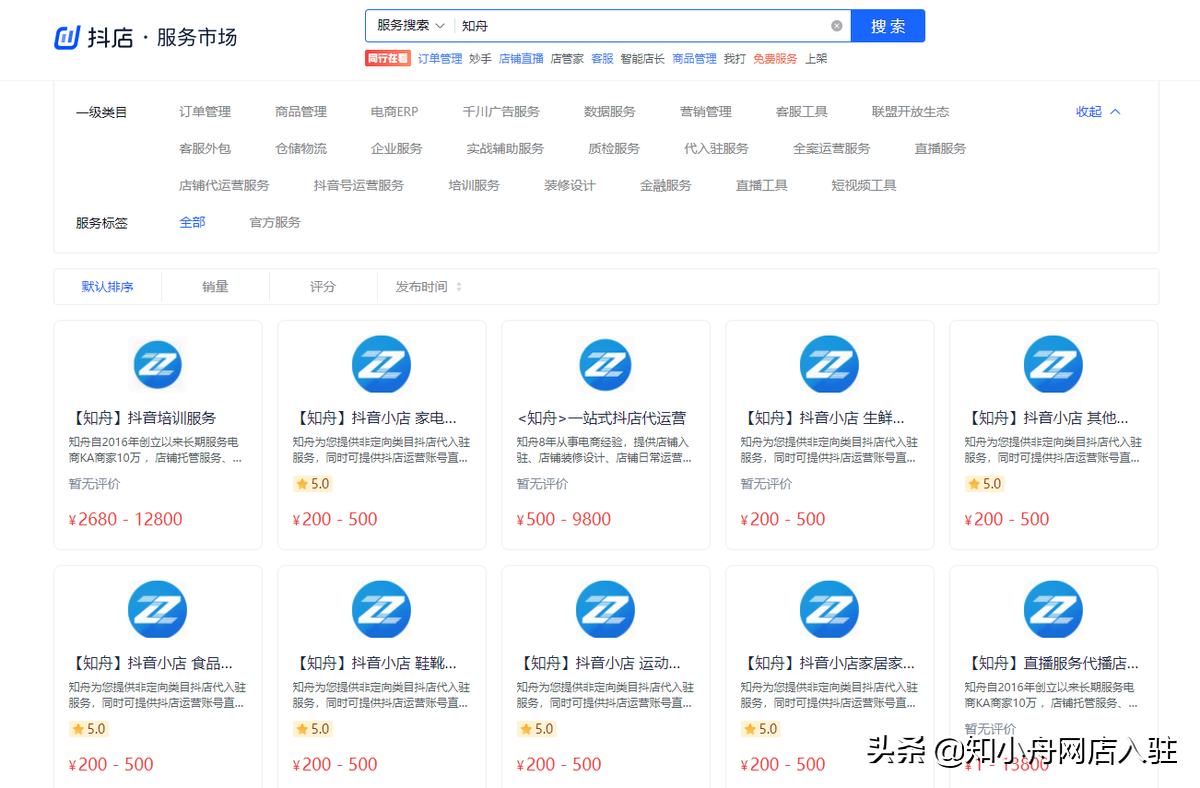Filter by 电商ERP category
1200x788 pixels.
coord(394,112)
